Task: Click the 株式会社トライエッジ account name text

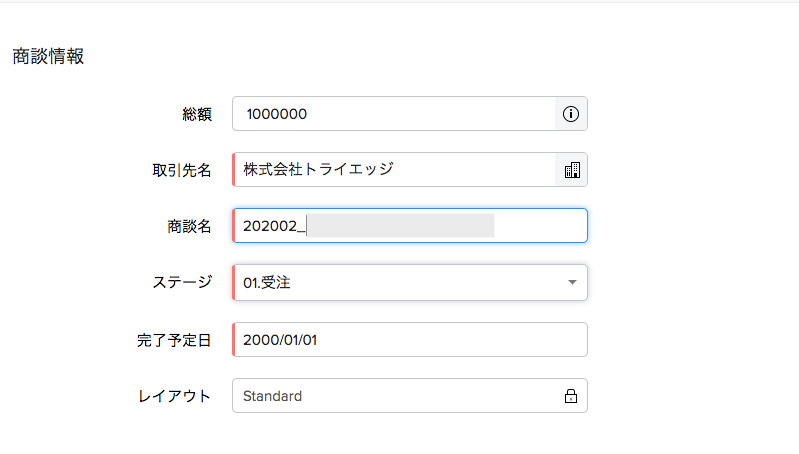Action: pos(318,169)
